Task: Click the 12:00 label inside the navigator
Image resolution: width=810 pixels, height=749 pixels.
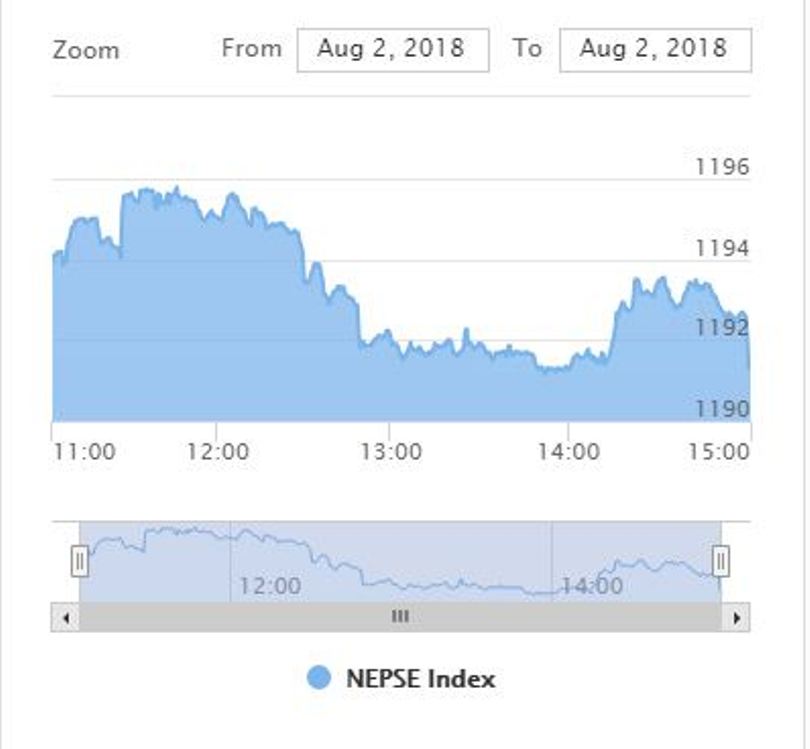Action: pos(270,585)
